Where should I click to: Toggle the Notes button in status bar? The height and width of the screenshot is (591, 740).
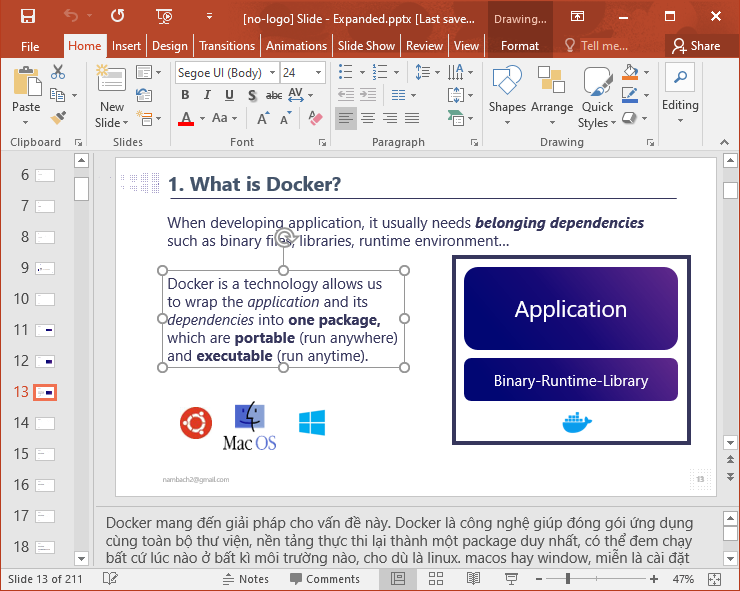(x=245, y=579)
